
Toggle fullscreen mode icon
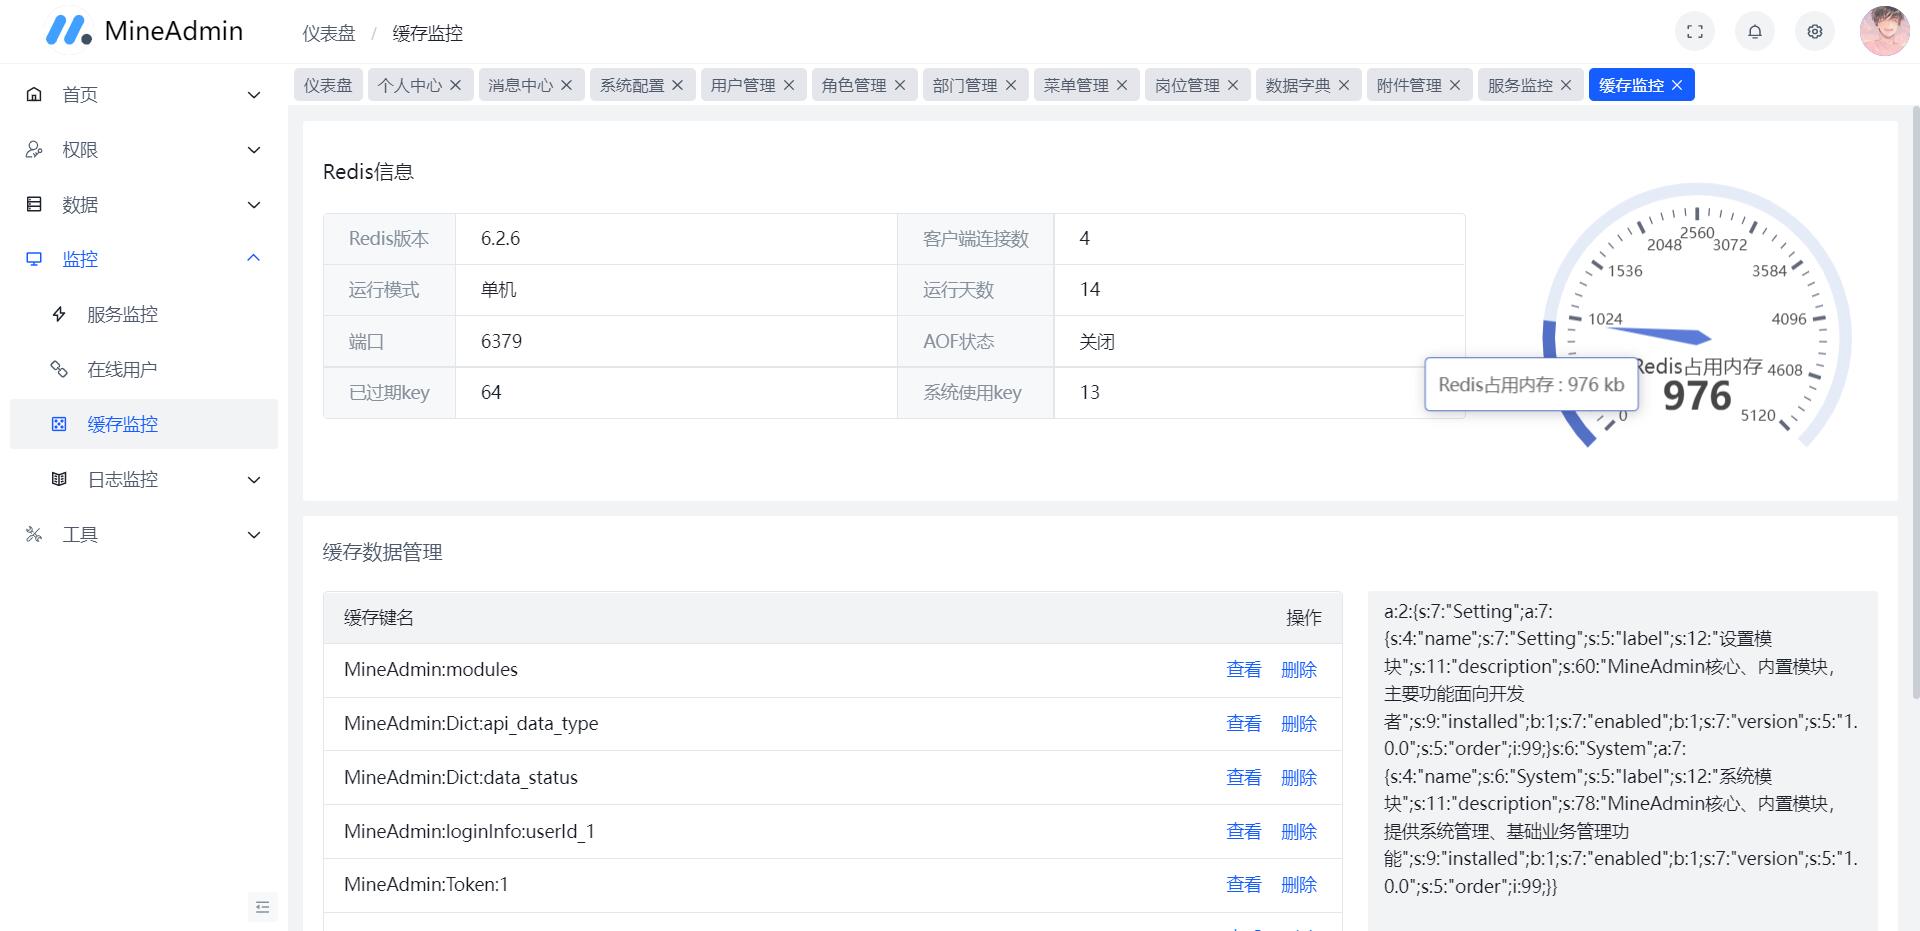[1695, 32]
